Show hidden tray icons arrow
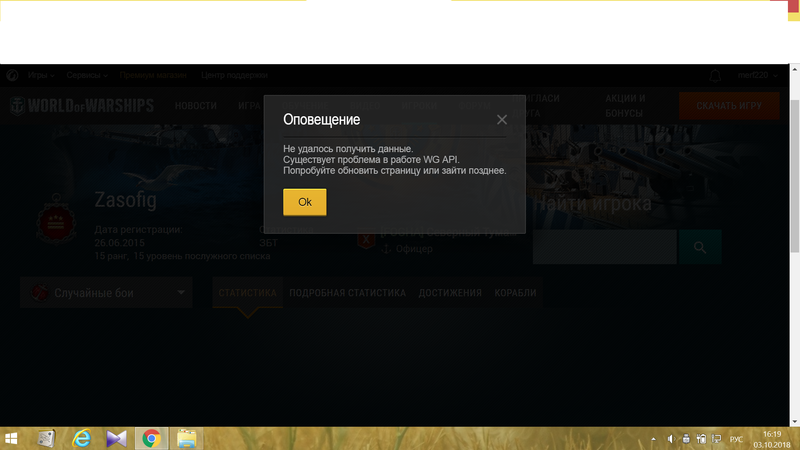Image resolution: width=800 pixels, height=450 pixels. 653,439
